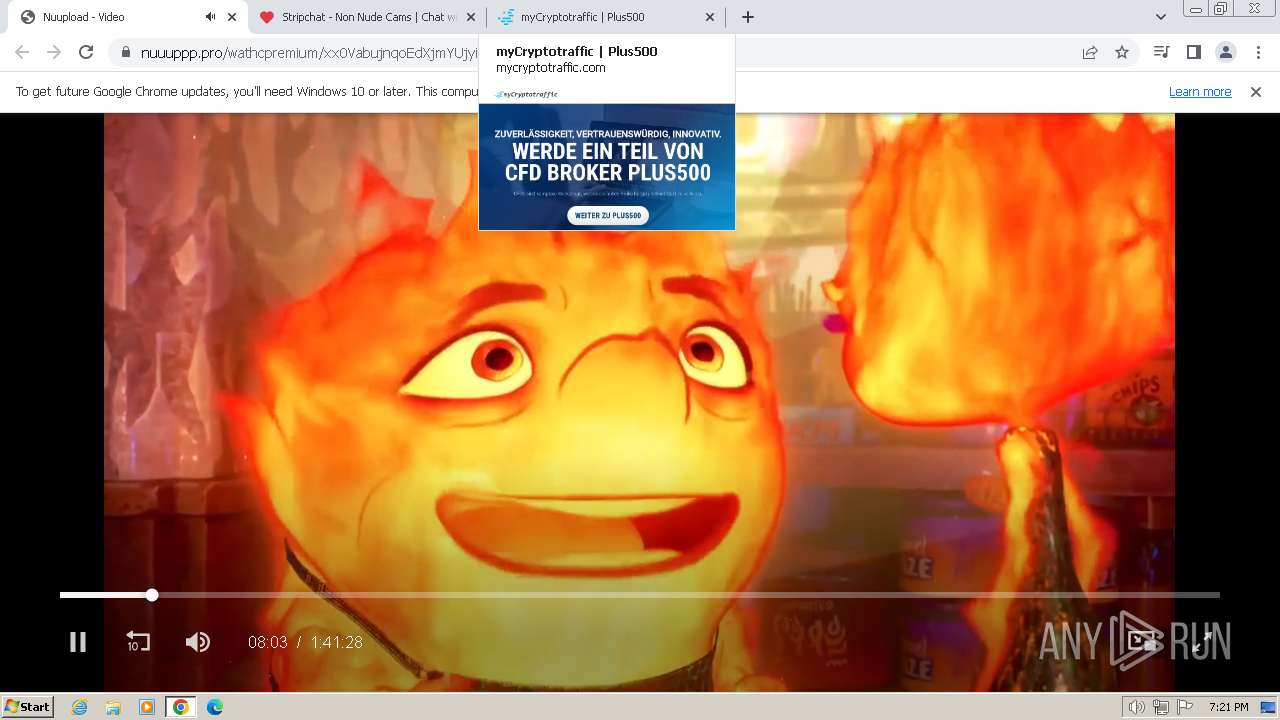Open a new browser tab
Viewport: 1280px width, 720px height.
coord(748,17)
